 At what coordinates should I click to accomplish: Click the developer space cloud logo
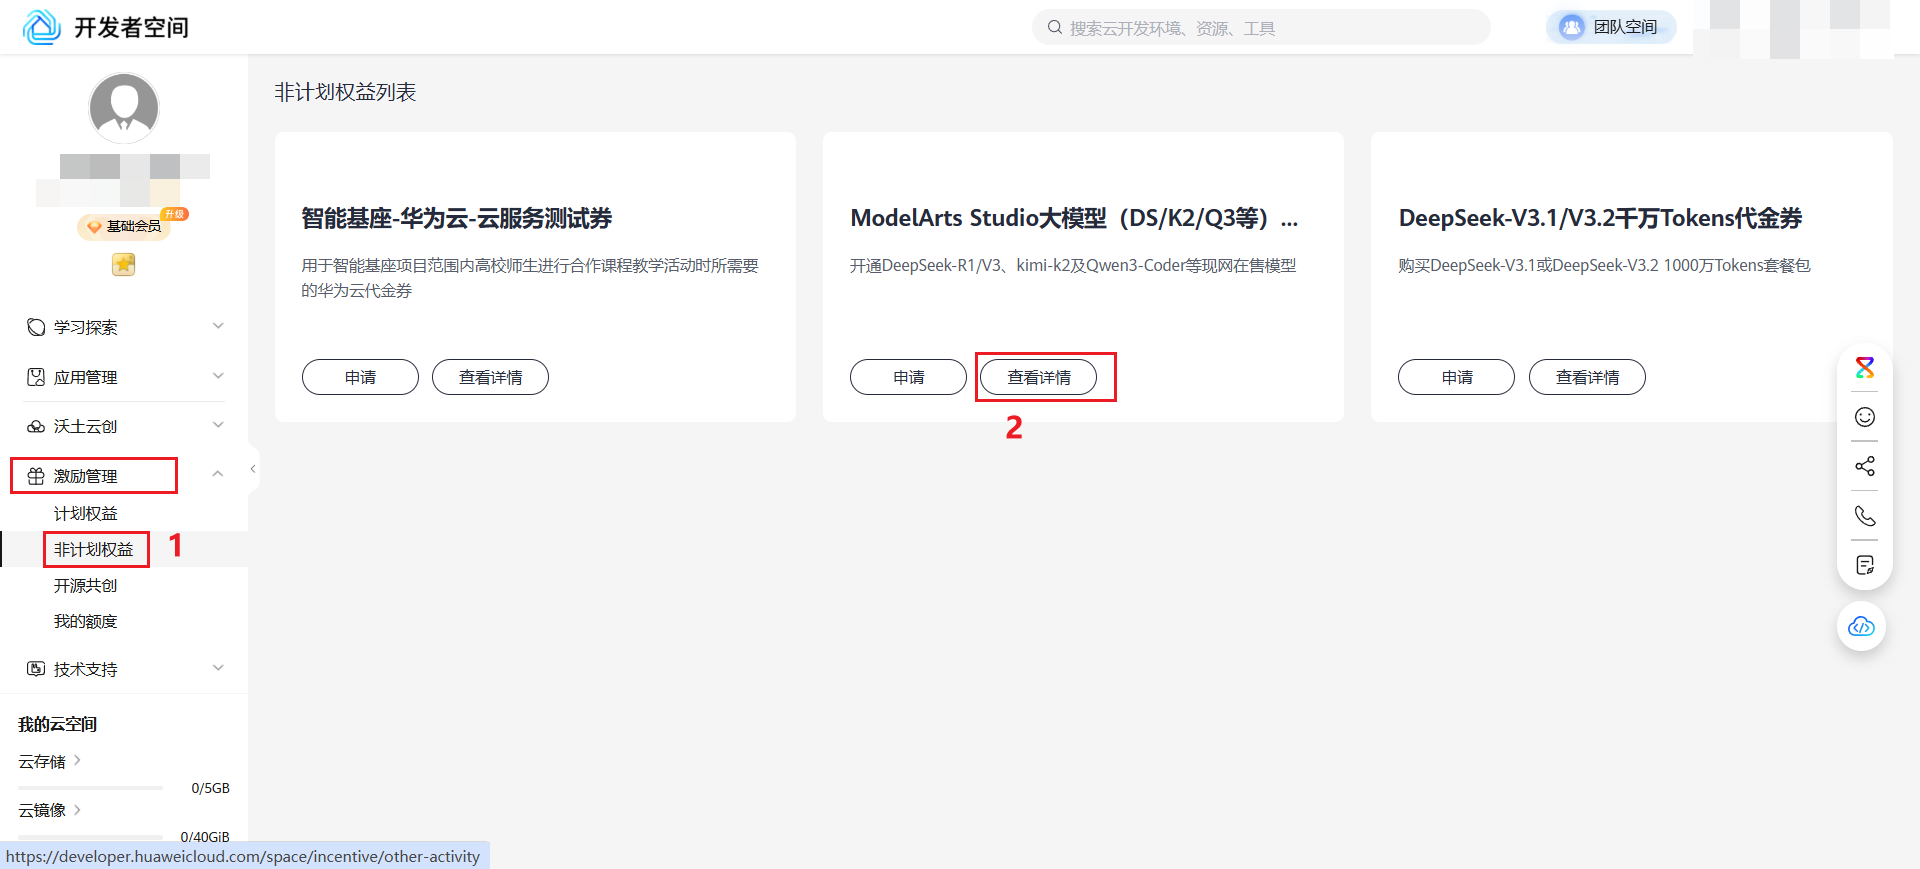pos(42,27)
